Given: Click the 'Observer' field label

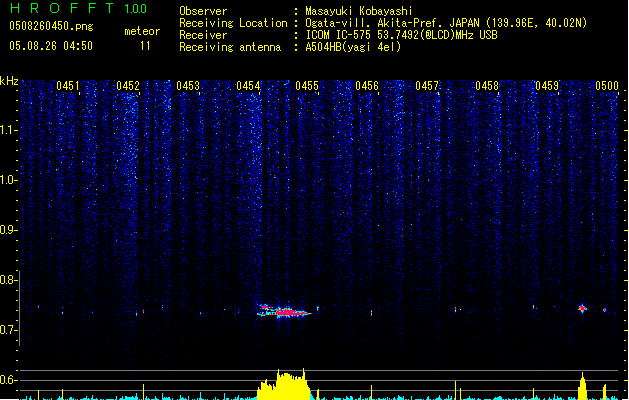Looking at the screenshot, I should [203, 11].
